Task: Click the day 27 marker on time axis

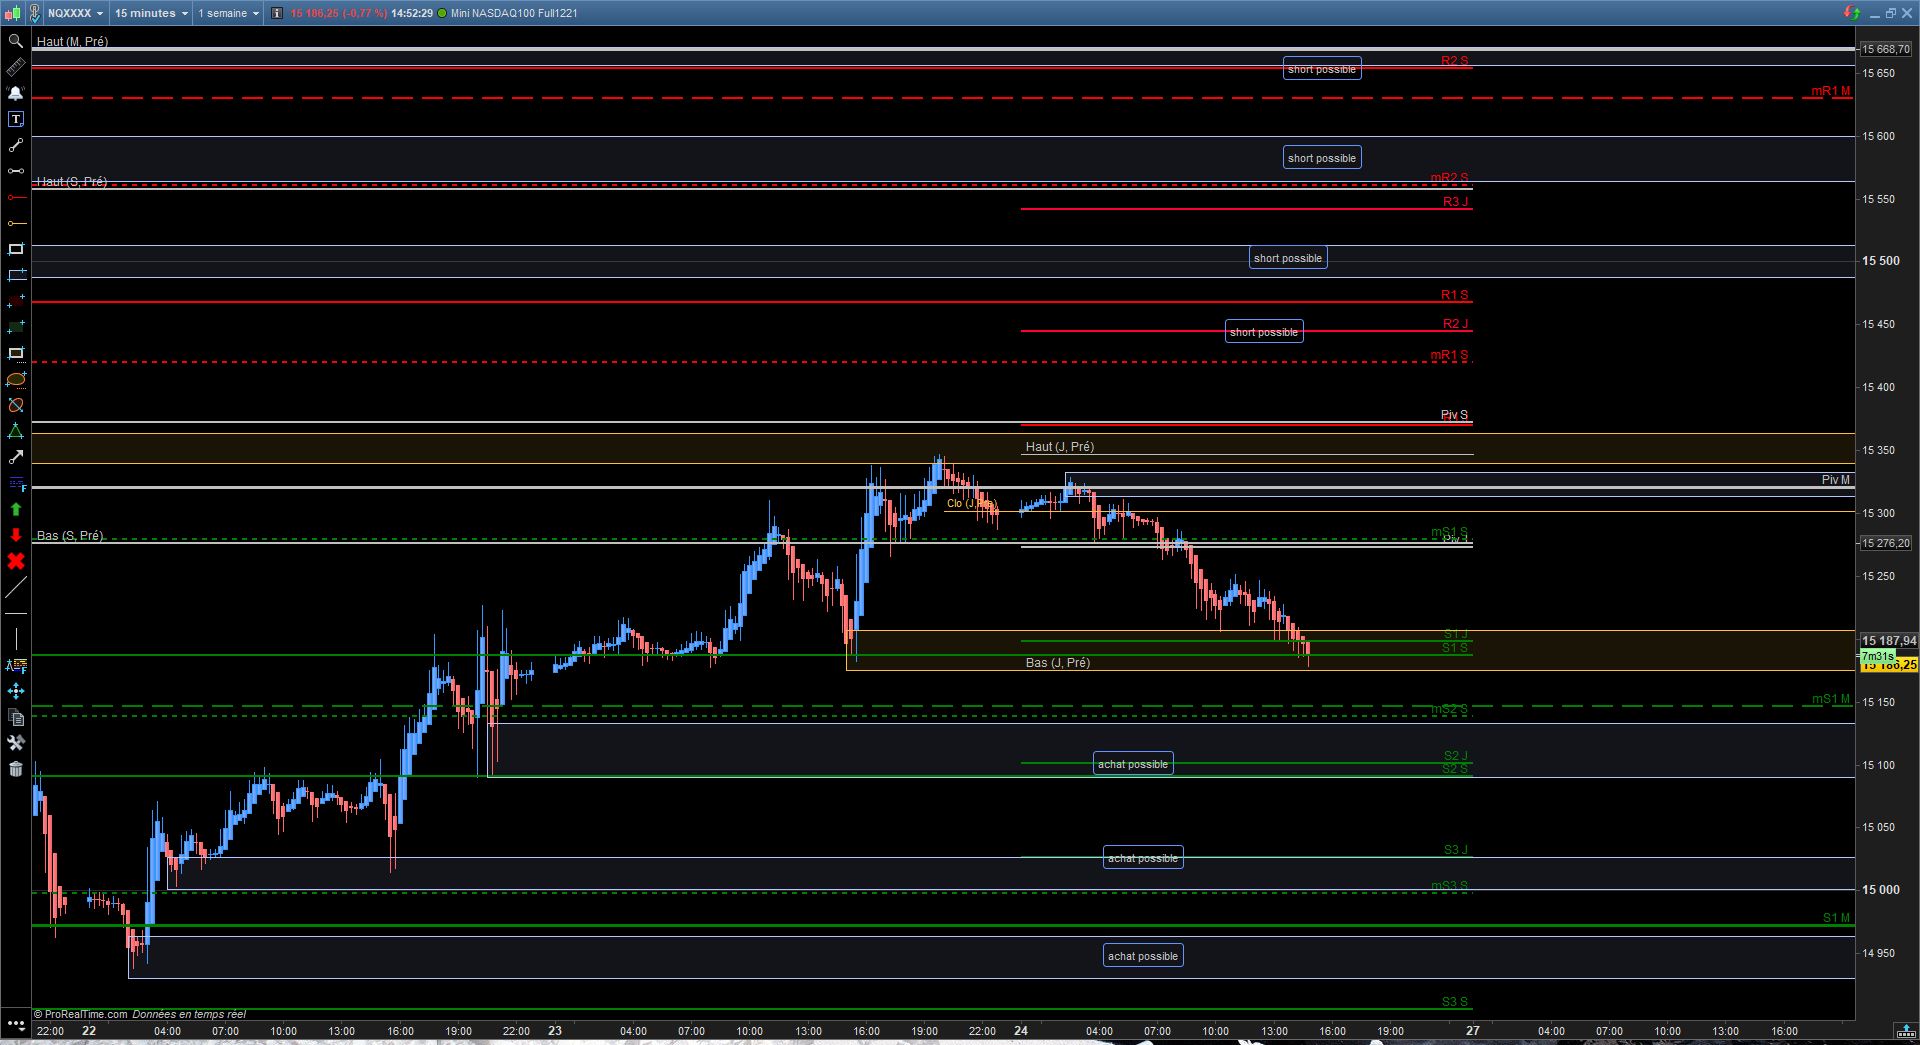Action: click(1472, 1031)
